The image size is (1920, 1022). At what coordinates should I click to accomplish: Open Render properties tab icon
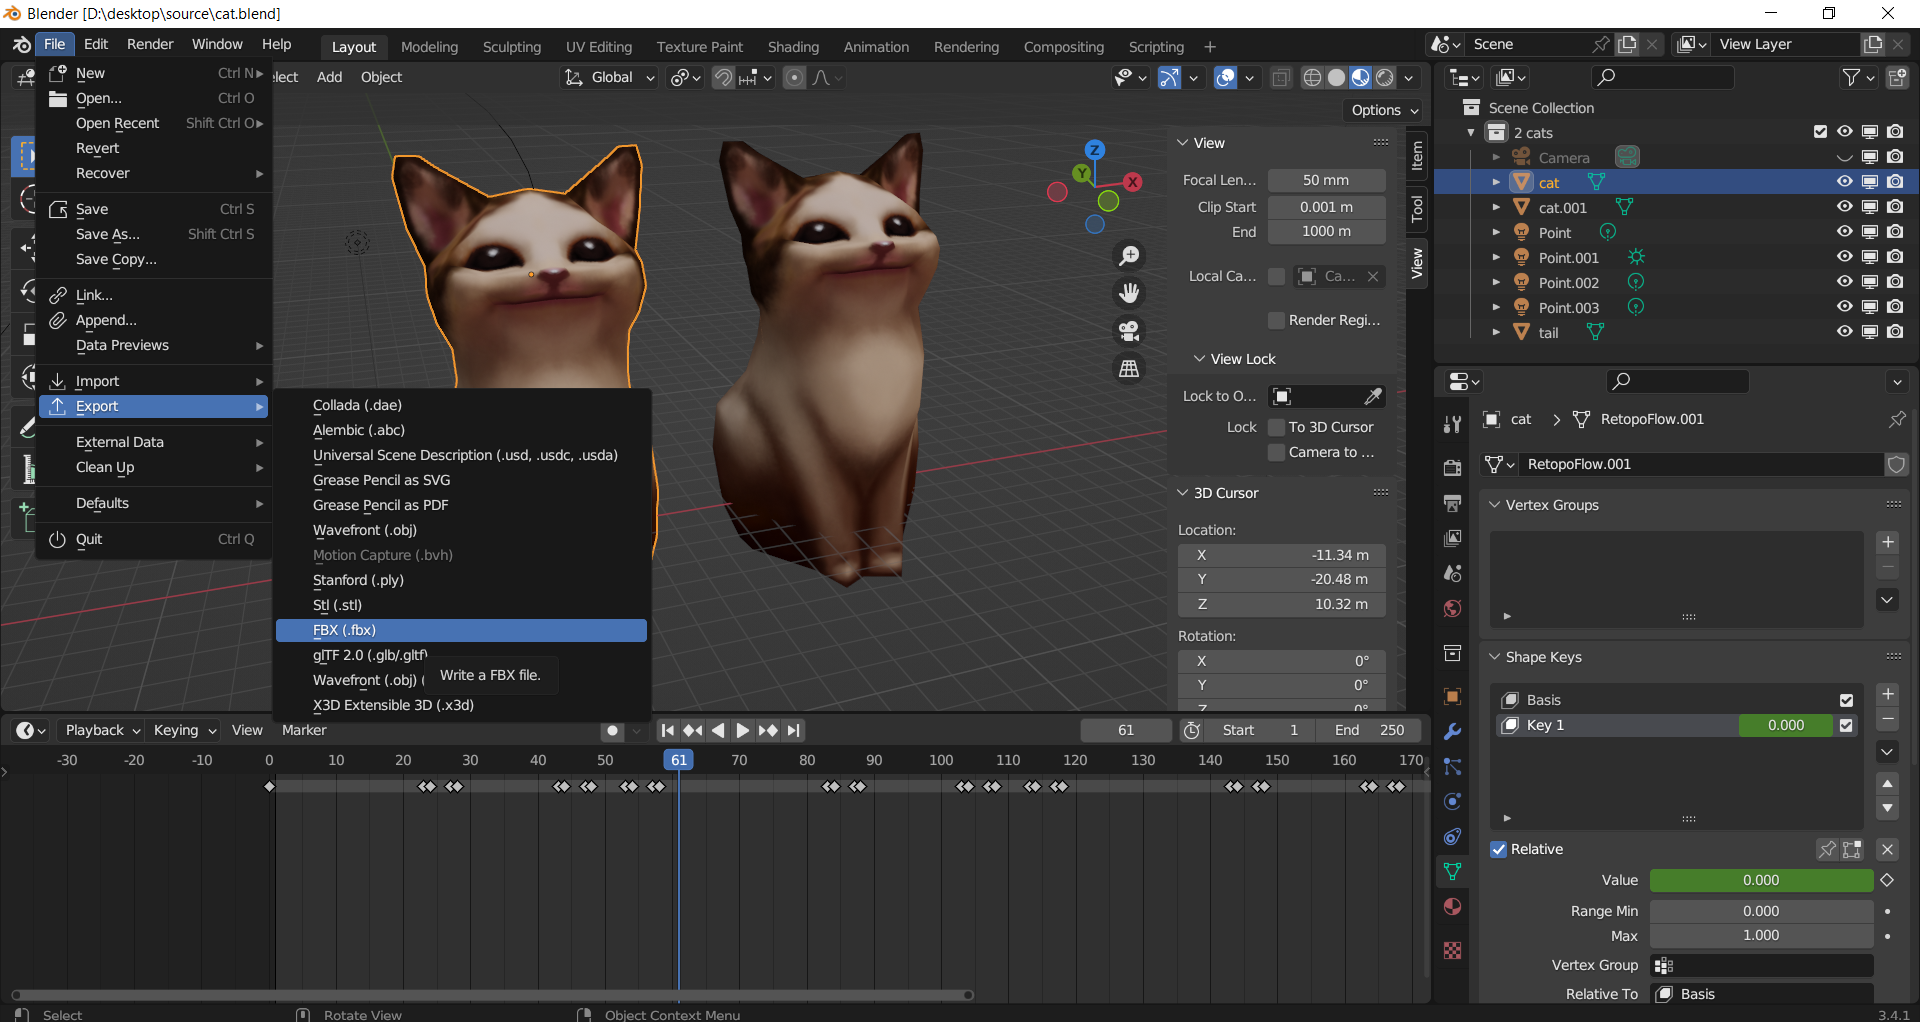(1452, 468)
